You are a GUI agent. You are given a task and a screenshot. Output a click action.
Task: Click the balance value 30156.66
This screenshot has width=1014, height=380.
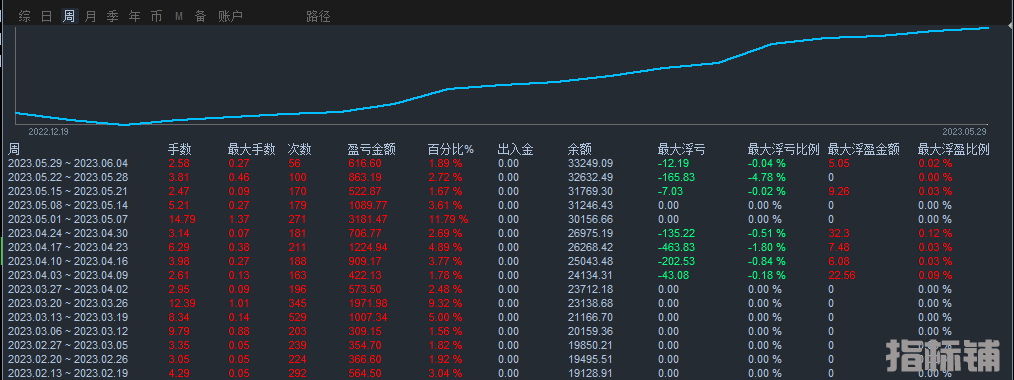[x=590, y=219]
